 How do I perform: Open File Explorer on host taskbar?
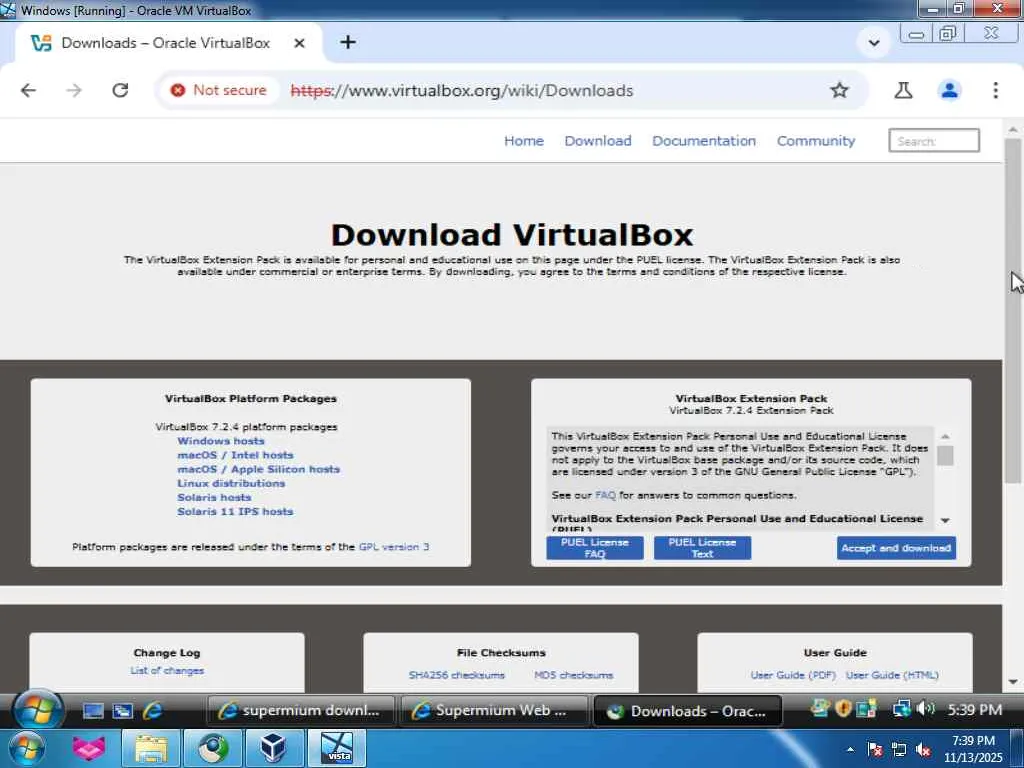(x=151, y=748)
